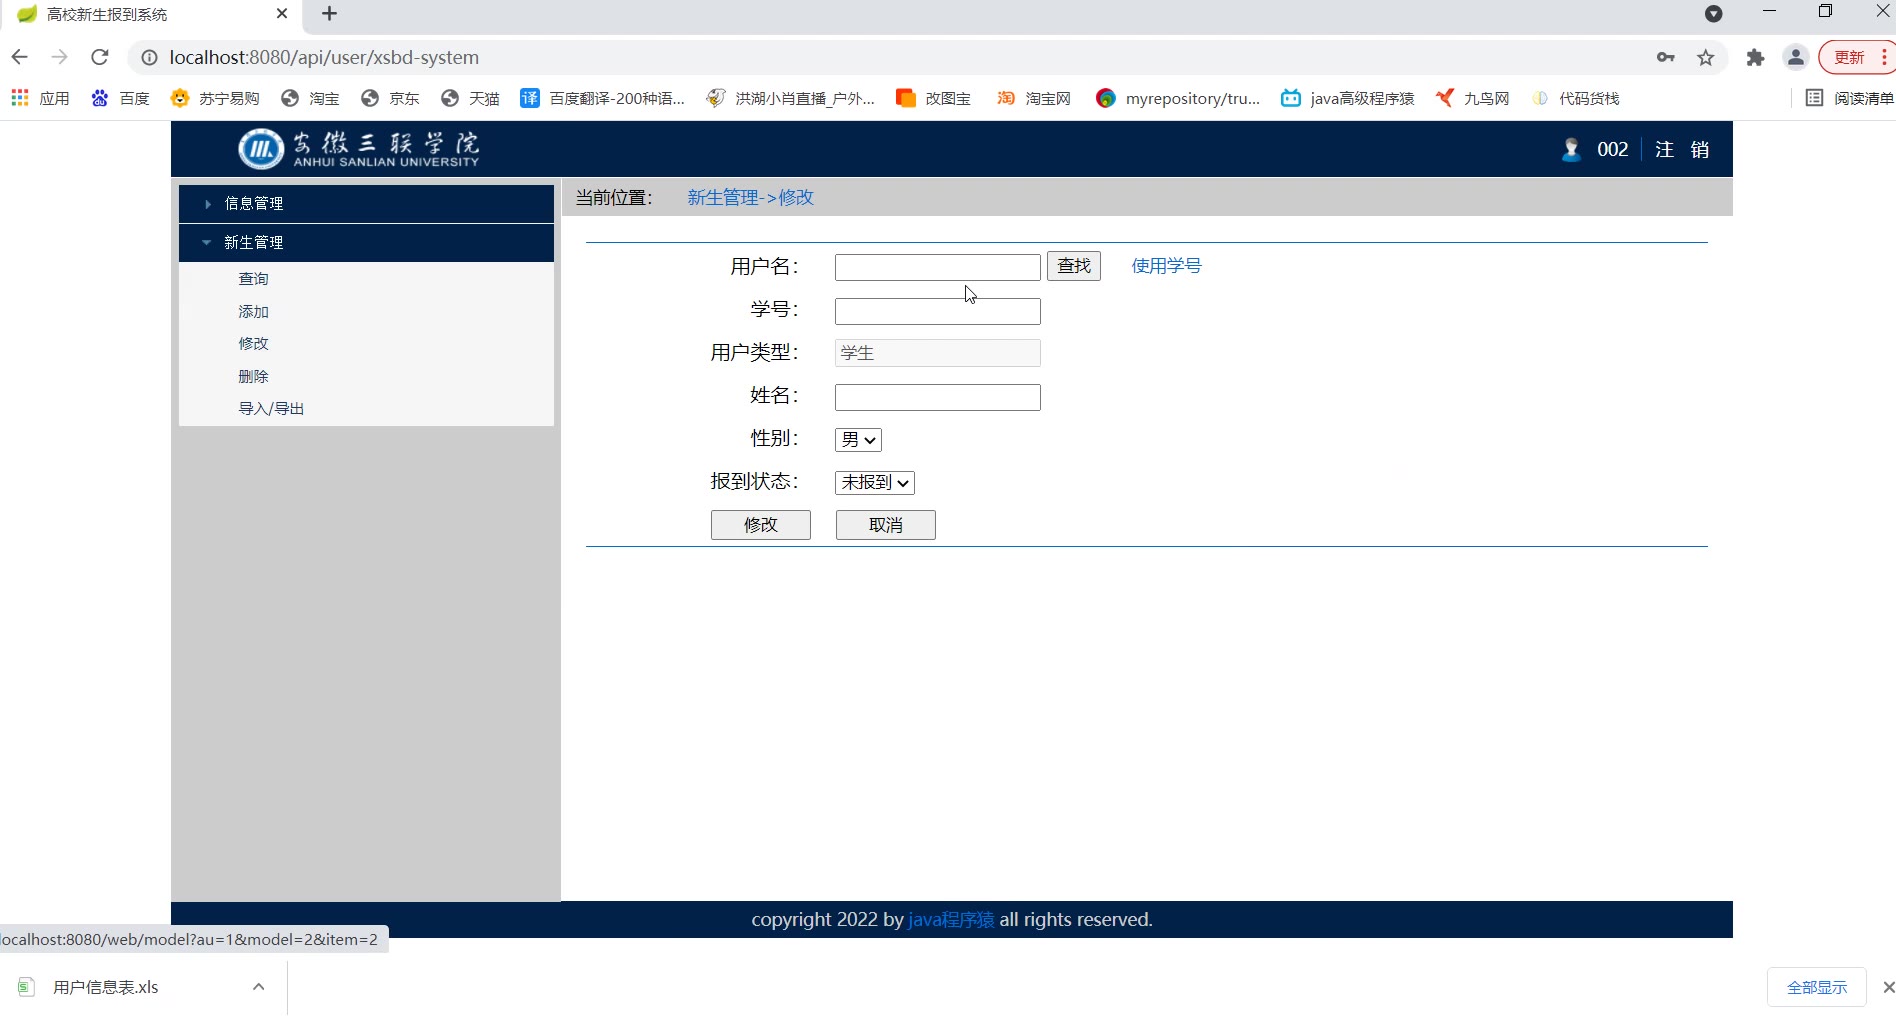Open the 百度 bookmark
Screen dimensions: 1896x1016
point(120,98)
